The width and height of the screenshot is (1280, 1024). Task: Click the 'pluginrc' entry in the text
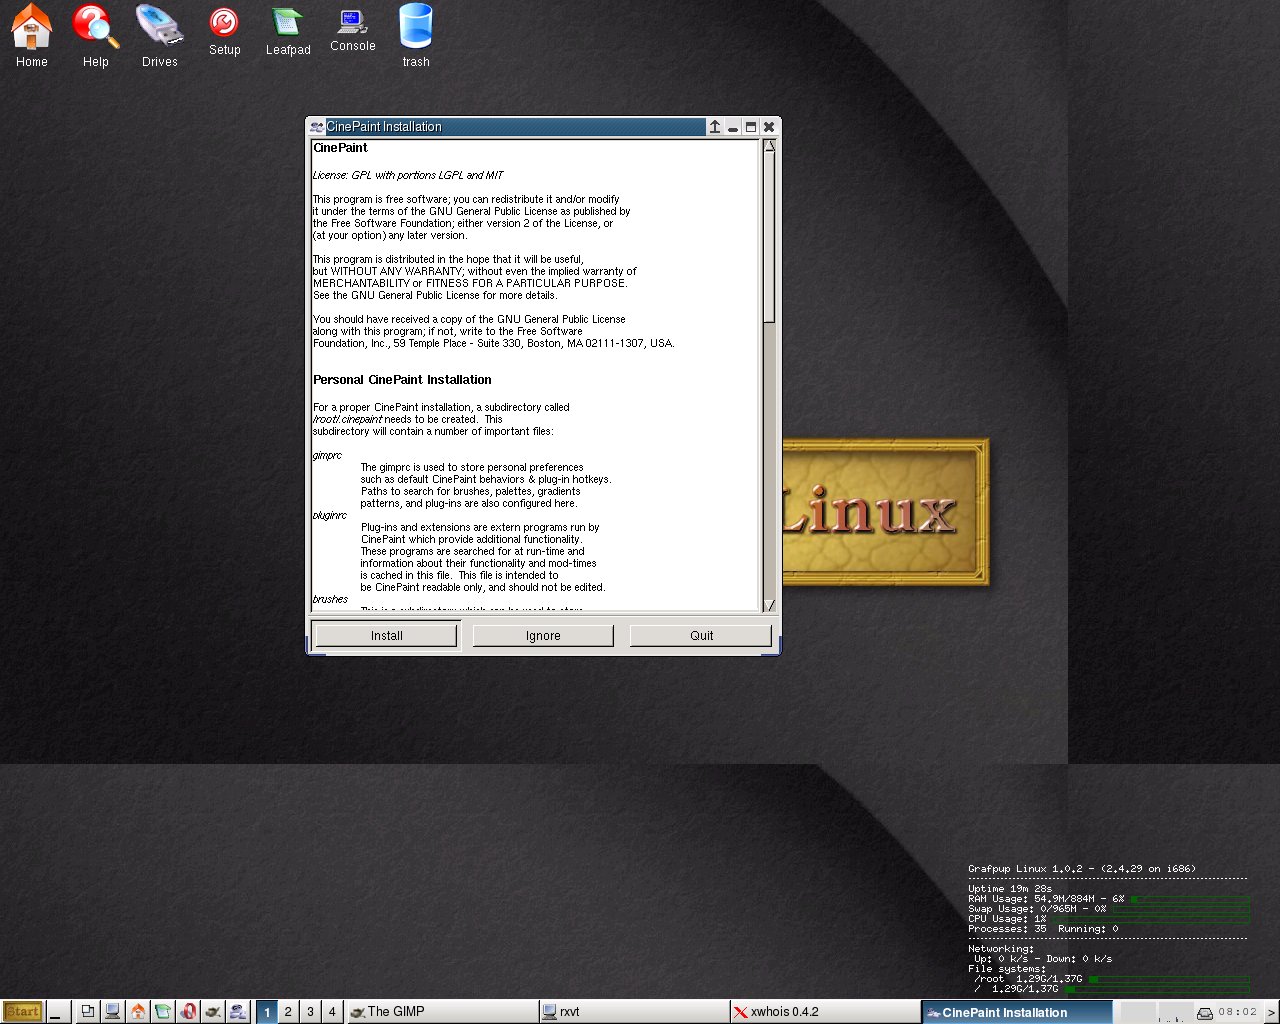pos(330,516)
